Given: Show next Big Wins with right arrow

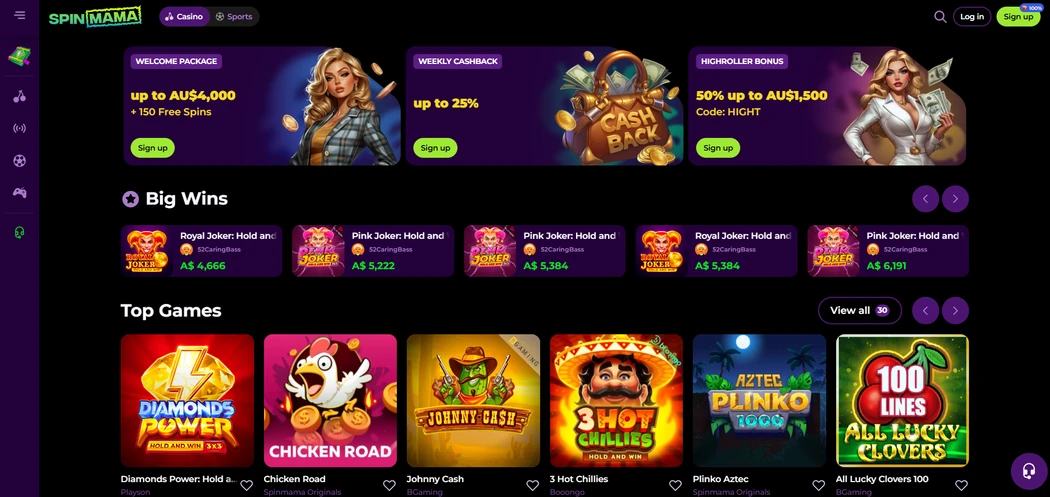Looking at the screenshot, I should click(955, 199).
